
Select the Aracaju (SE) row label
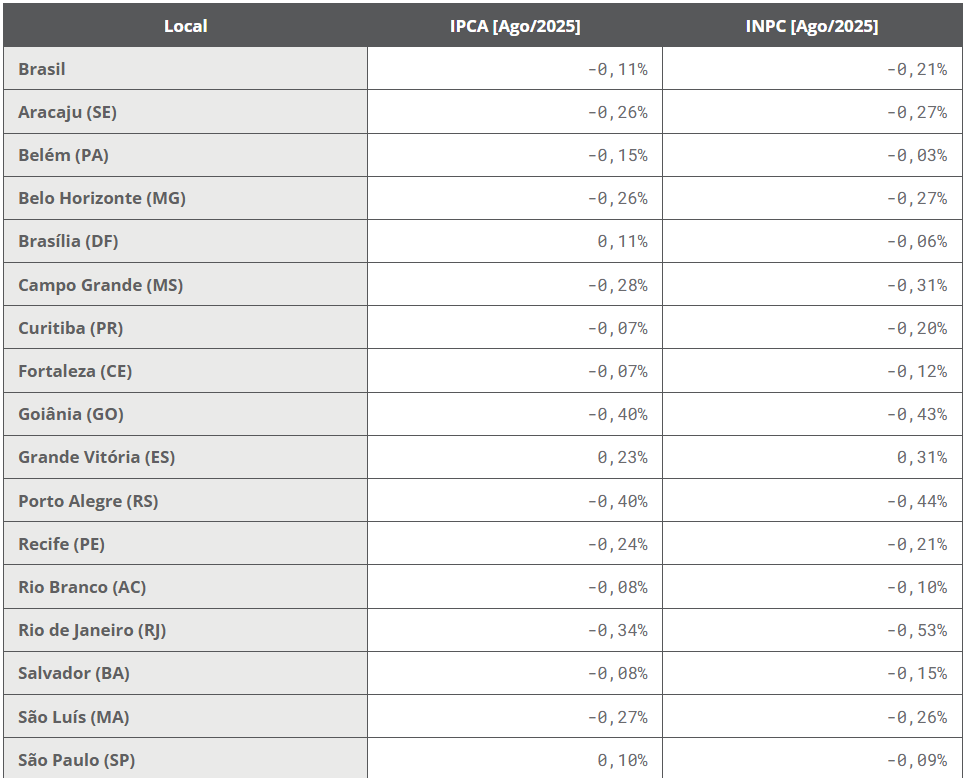[67, 112]
